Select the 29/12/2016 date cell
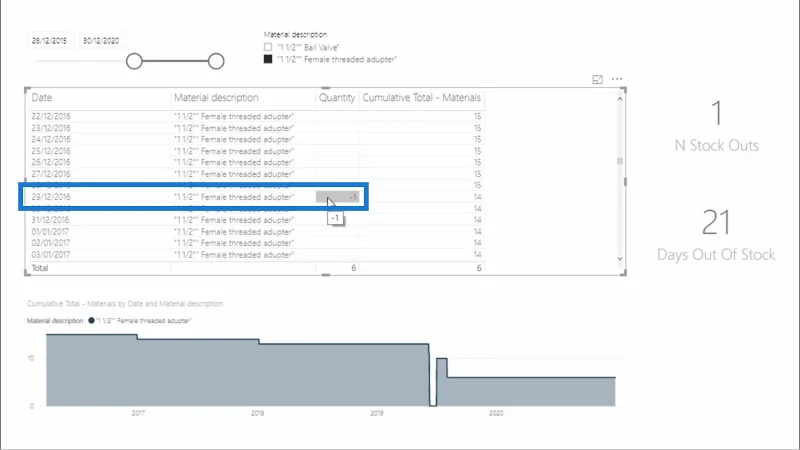800x450 pixels. click(x=51, y=197)
